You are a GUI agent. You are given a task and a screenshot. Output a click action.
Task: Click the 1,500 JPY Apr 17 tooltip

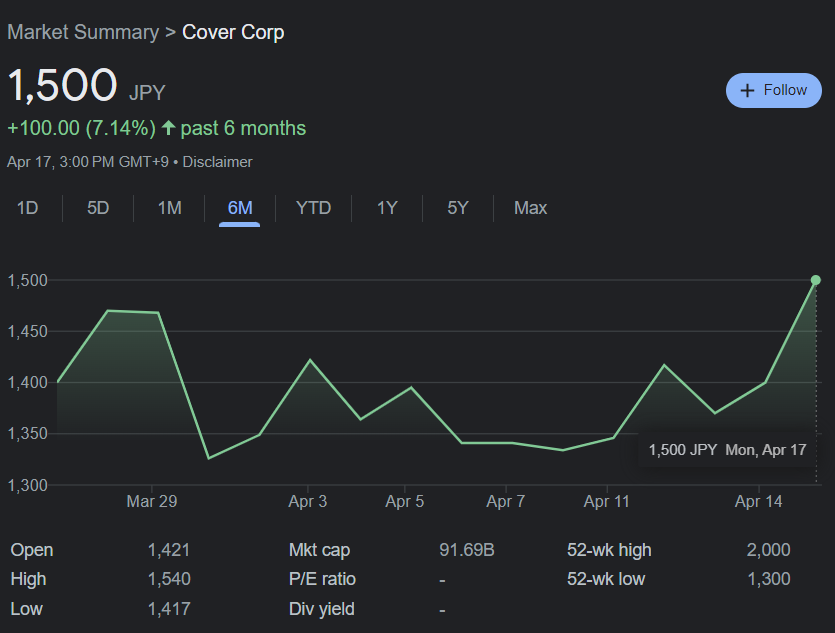point(727,450)
